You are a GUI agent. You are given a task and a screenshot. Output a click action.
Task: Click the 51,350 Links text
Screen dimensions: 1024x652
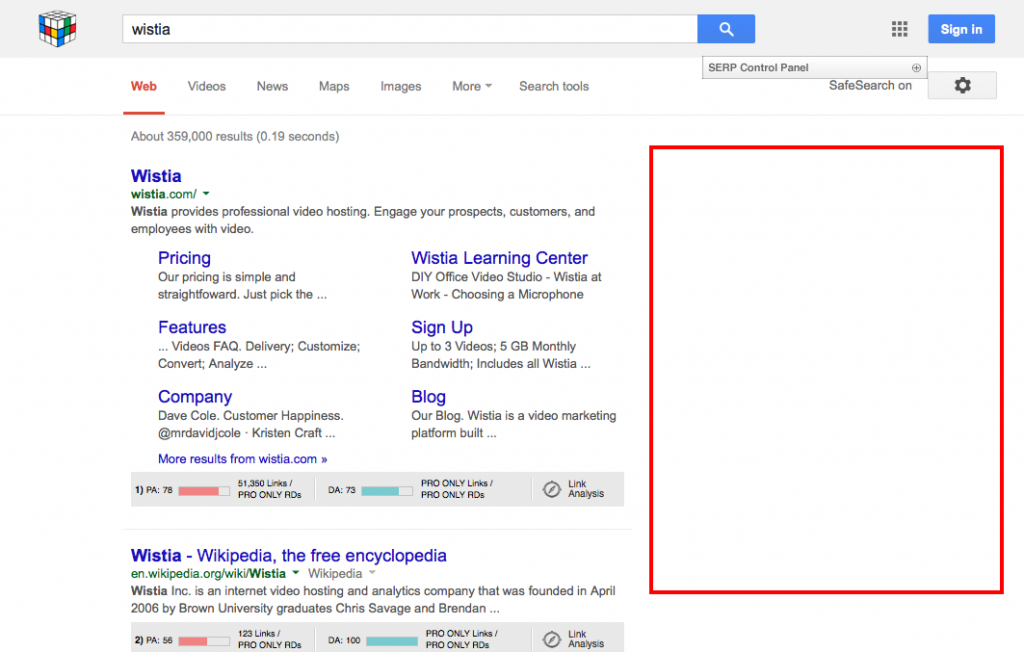click(x=264, y=483)
